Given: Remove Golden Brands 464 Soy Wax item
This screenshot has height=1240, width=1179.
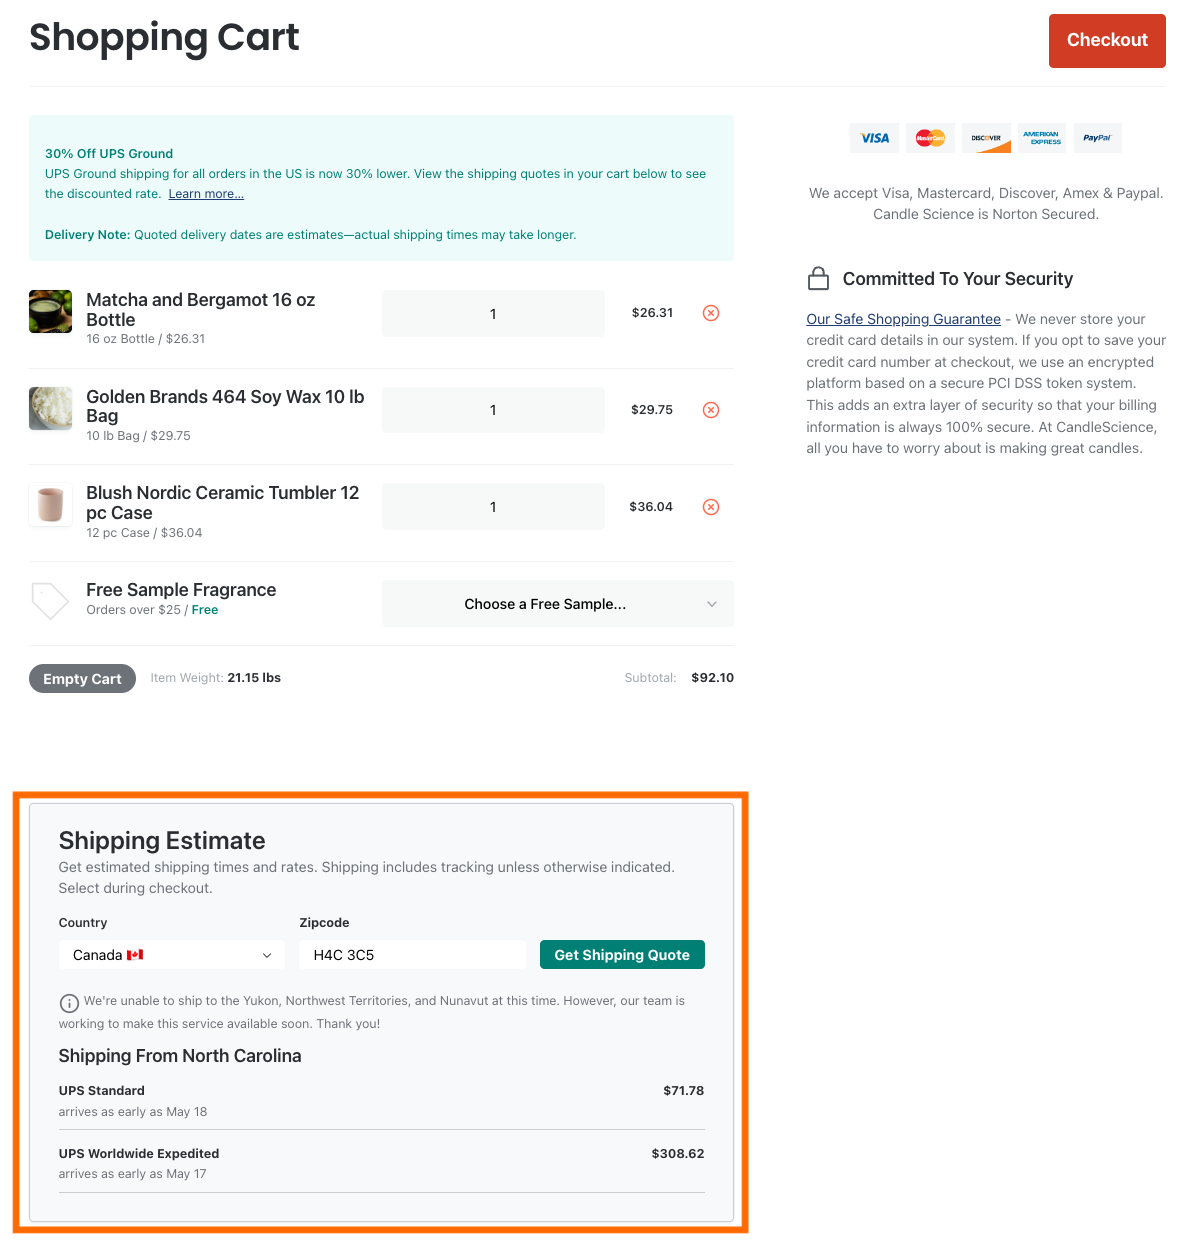Looking at the screenshot, I should (711, 410).
